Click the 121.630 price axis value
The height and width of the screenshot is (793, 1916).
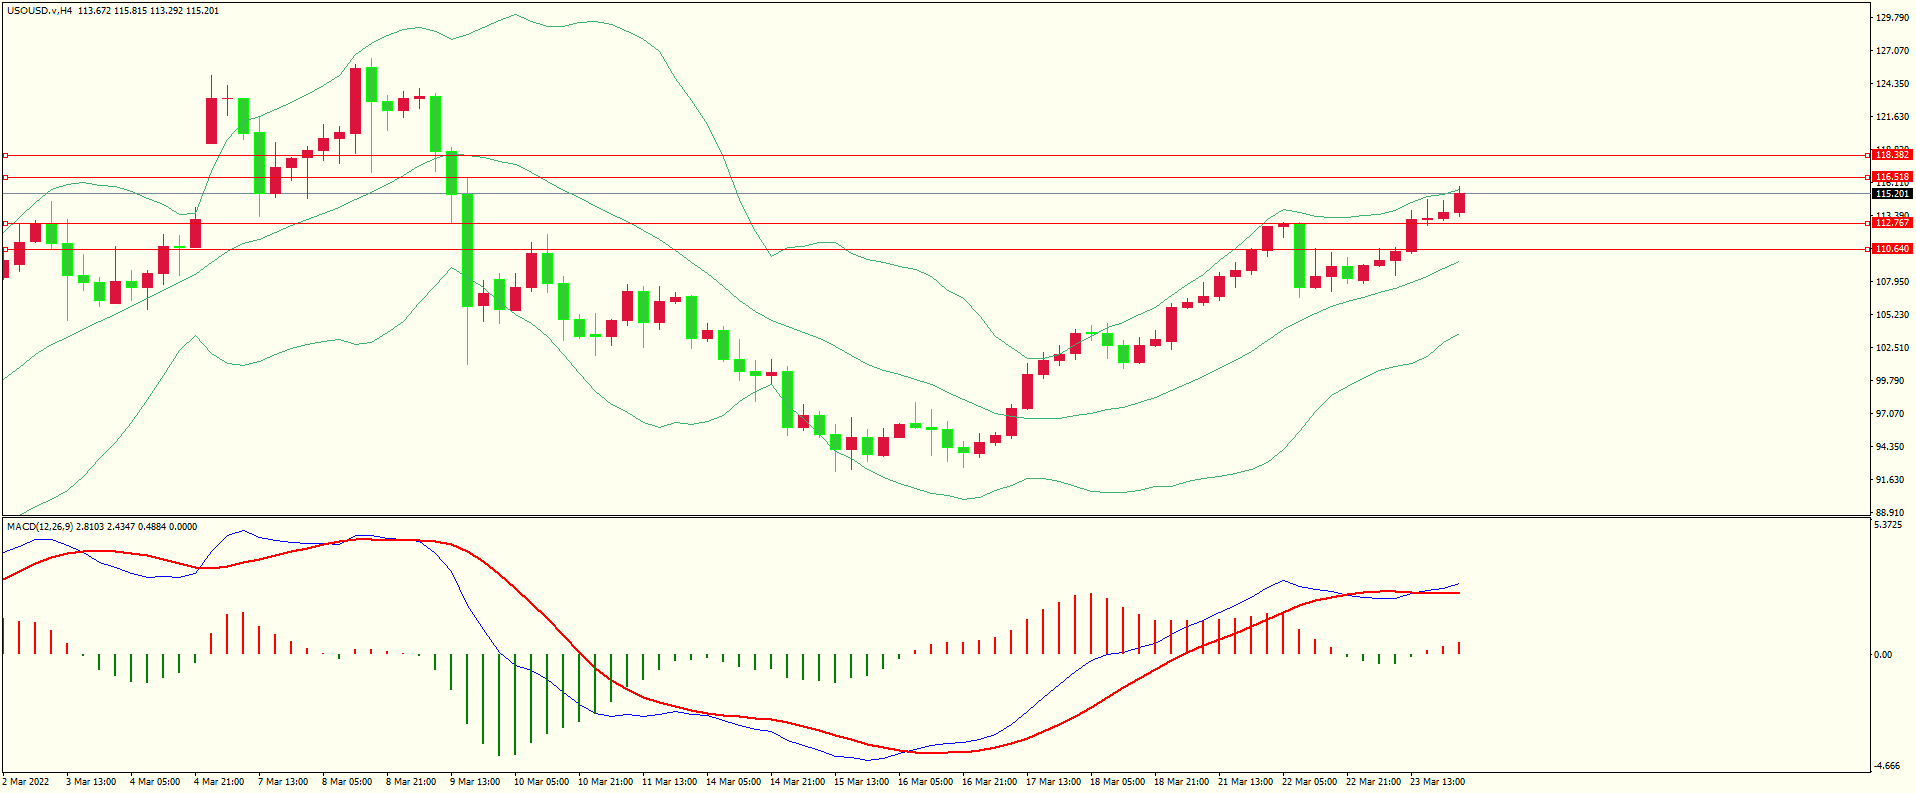click(1893, 117)
